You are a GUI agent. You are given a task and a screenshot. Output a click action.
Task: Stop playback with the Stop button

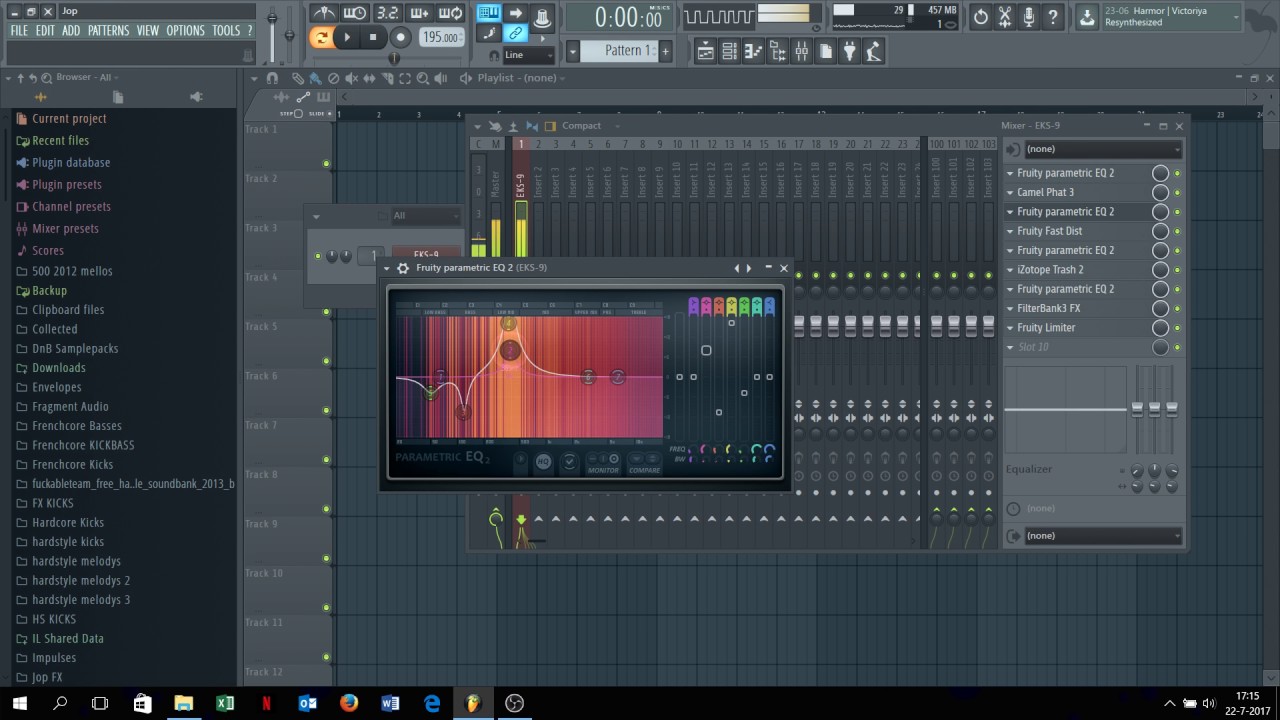373,37
